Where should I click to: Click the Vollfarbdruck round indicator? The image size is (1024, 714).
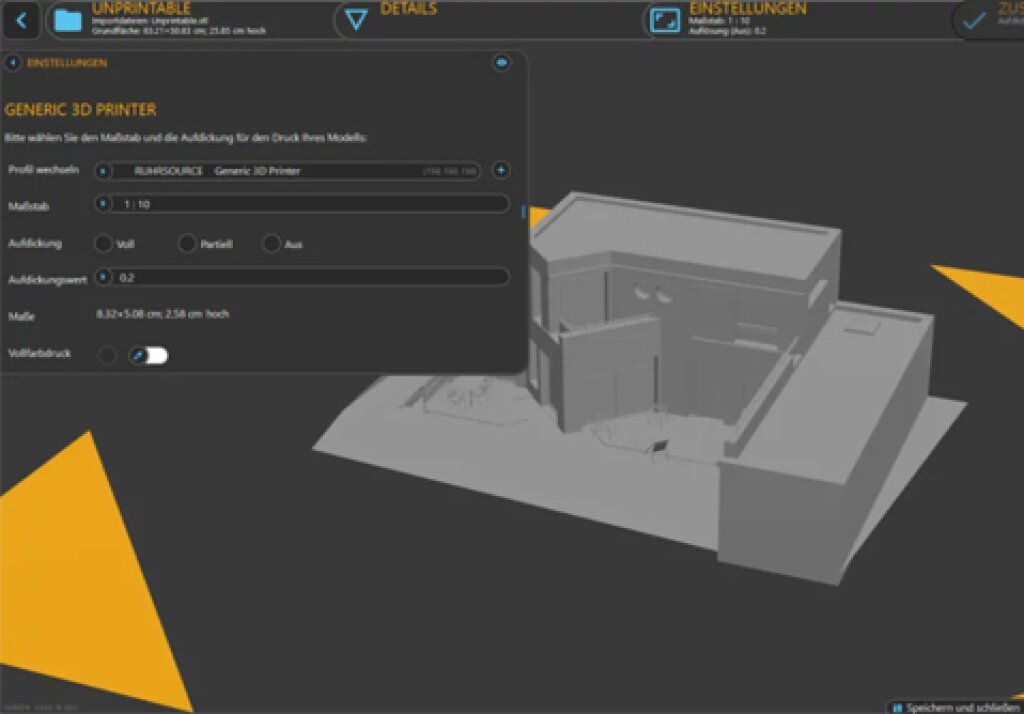(x=107, y=355)
